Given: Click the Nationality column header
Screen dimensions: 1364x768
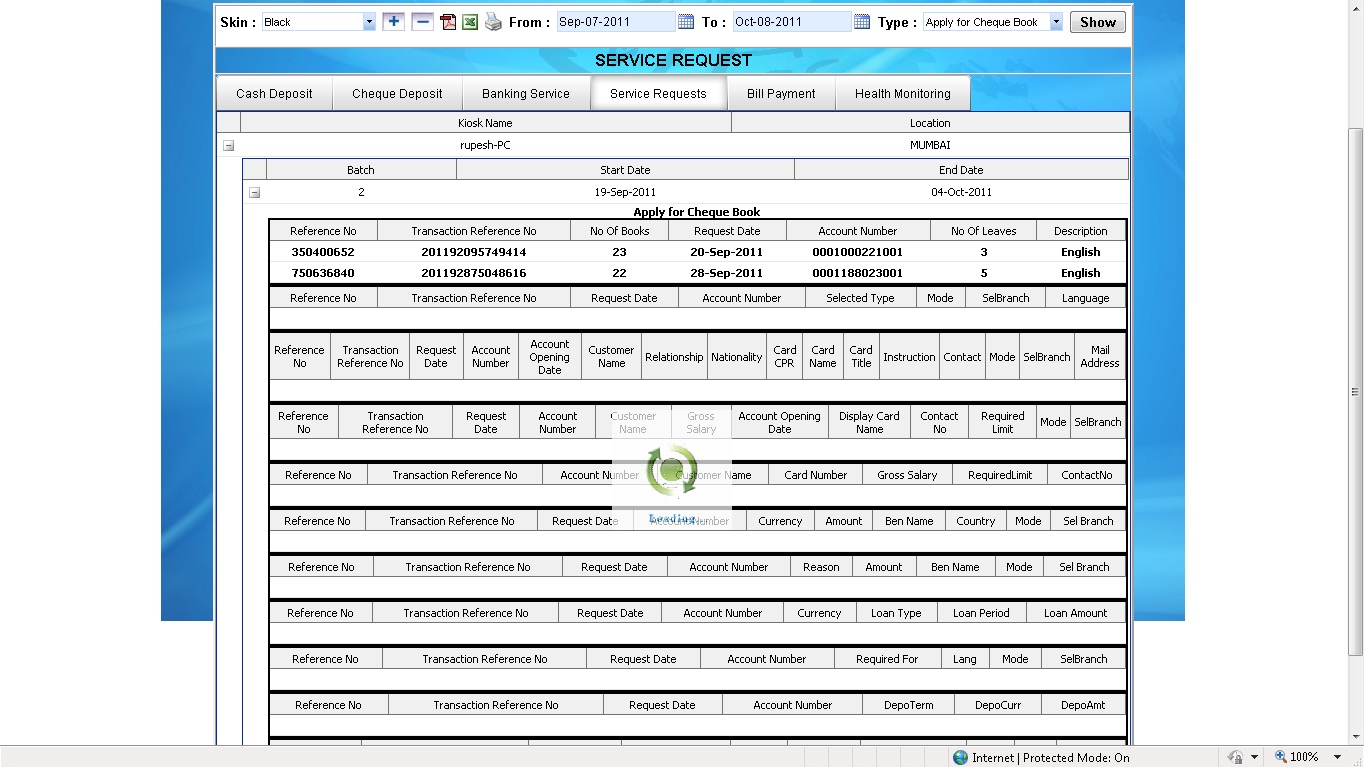Looking at the screenshot, I should click(x=737, y=357).
